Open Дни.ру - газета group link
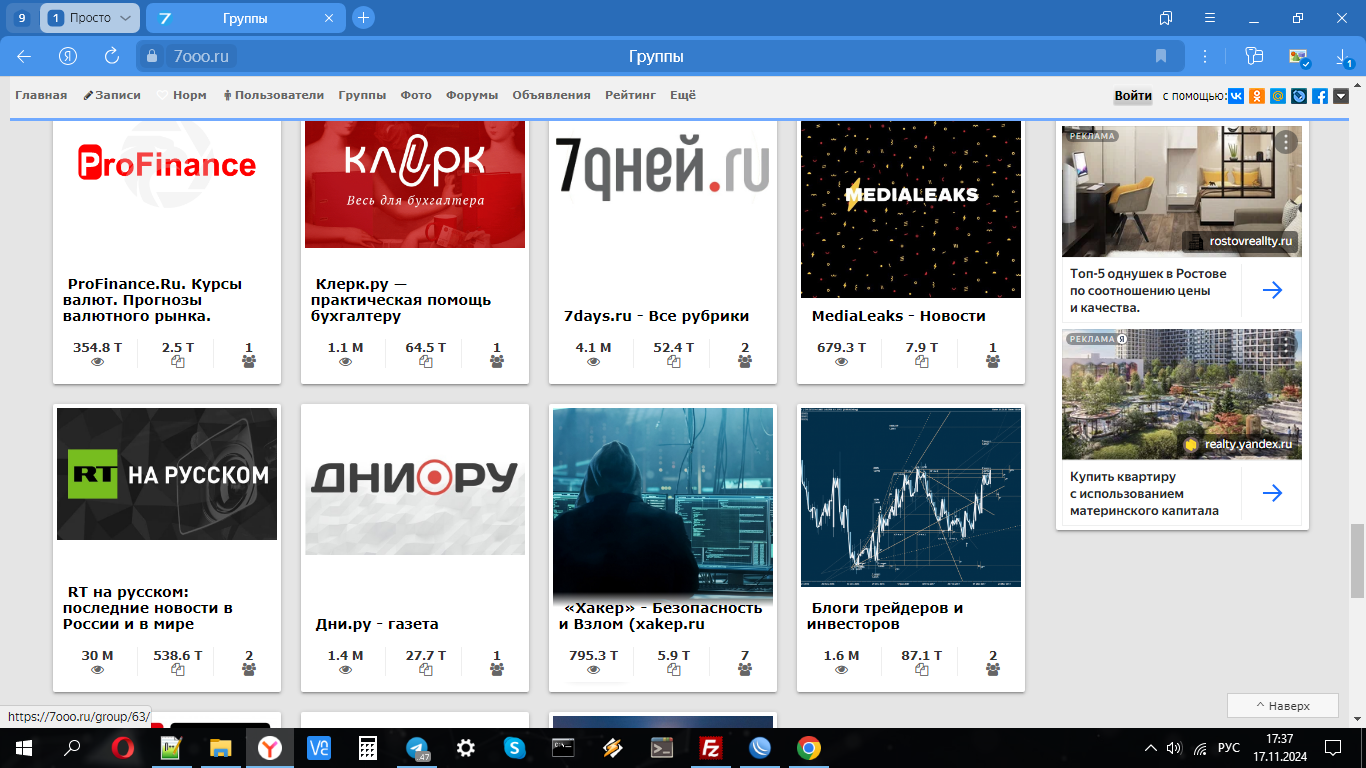This screenshot has height=768, width=1366. [x=377, y=624]
